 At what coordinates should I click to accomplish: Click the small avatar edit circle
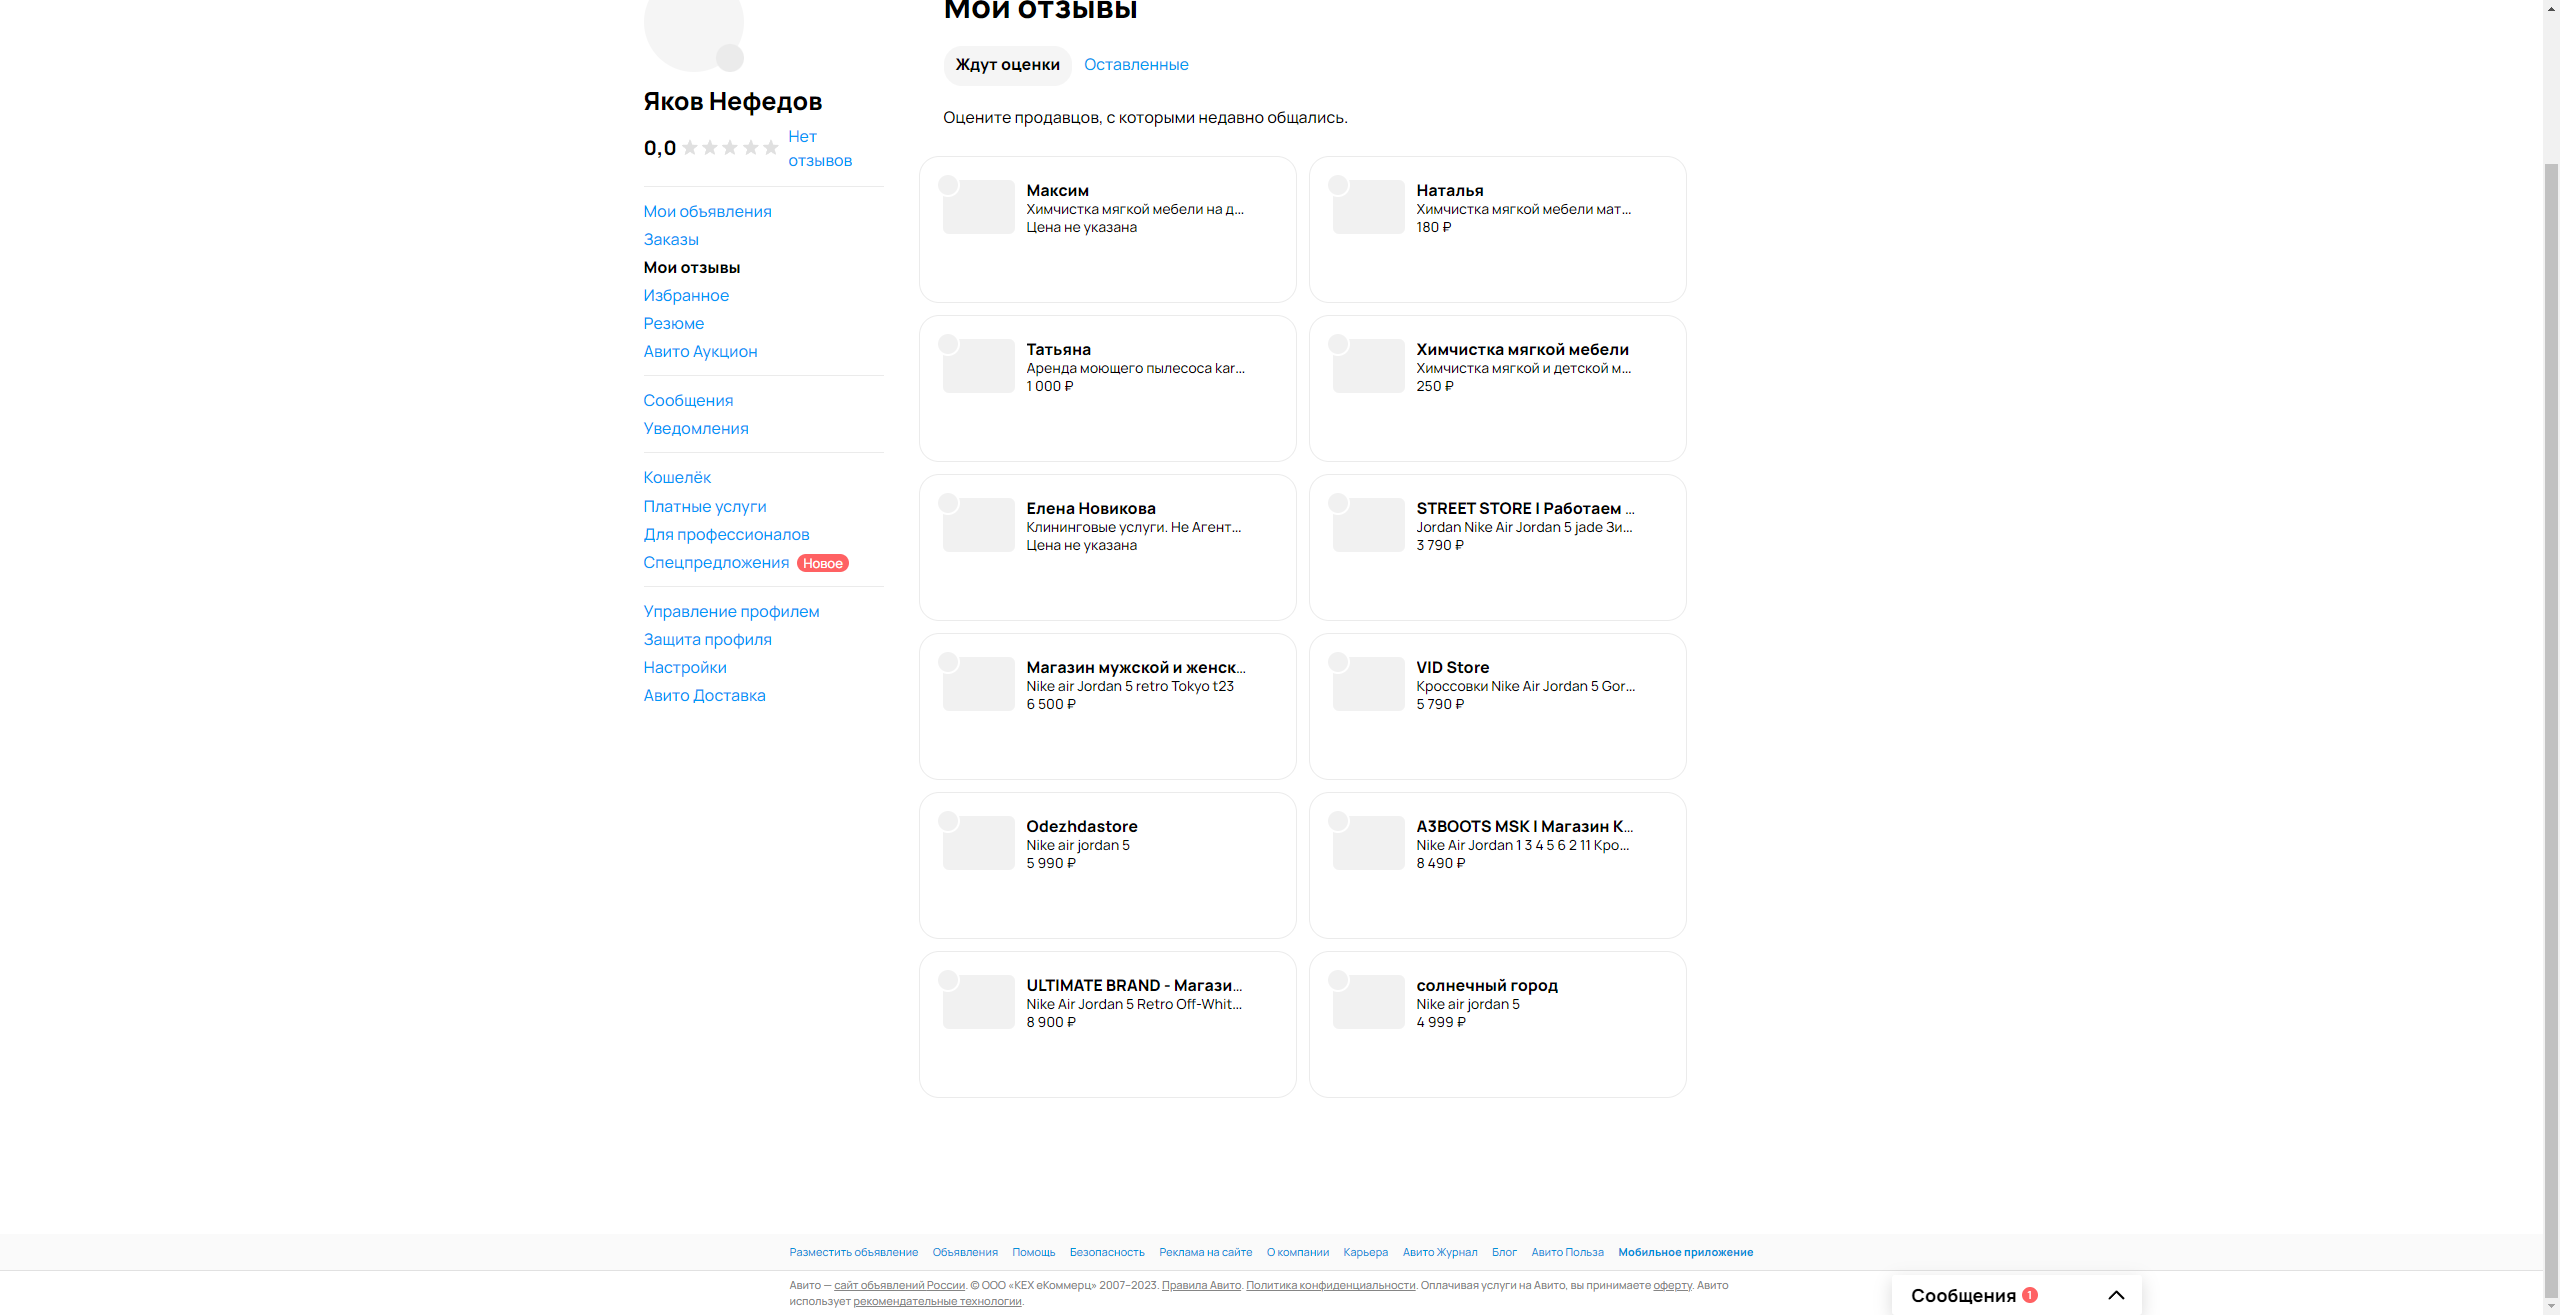(x=730, y=58)
